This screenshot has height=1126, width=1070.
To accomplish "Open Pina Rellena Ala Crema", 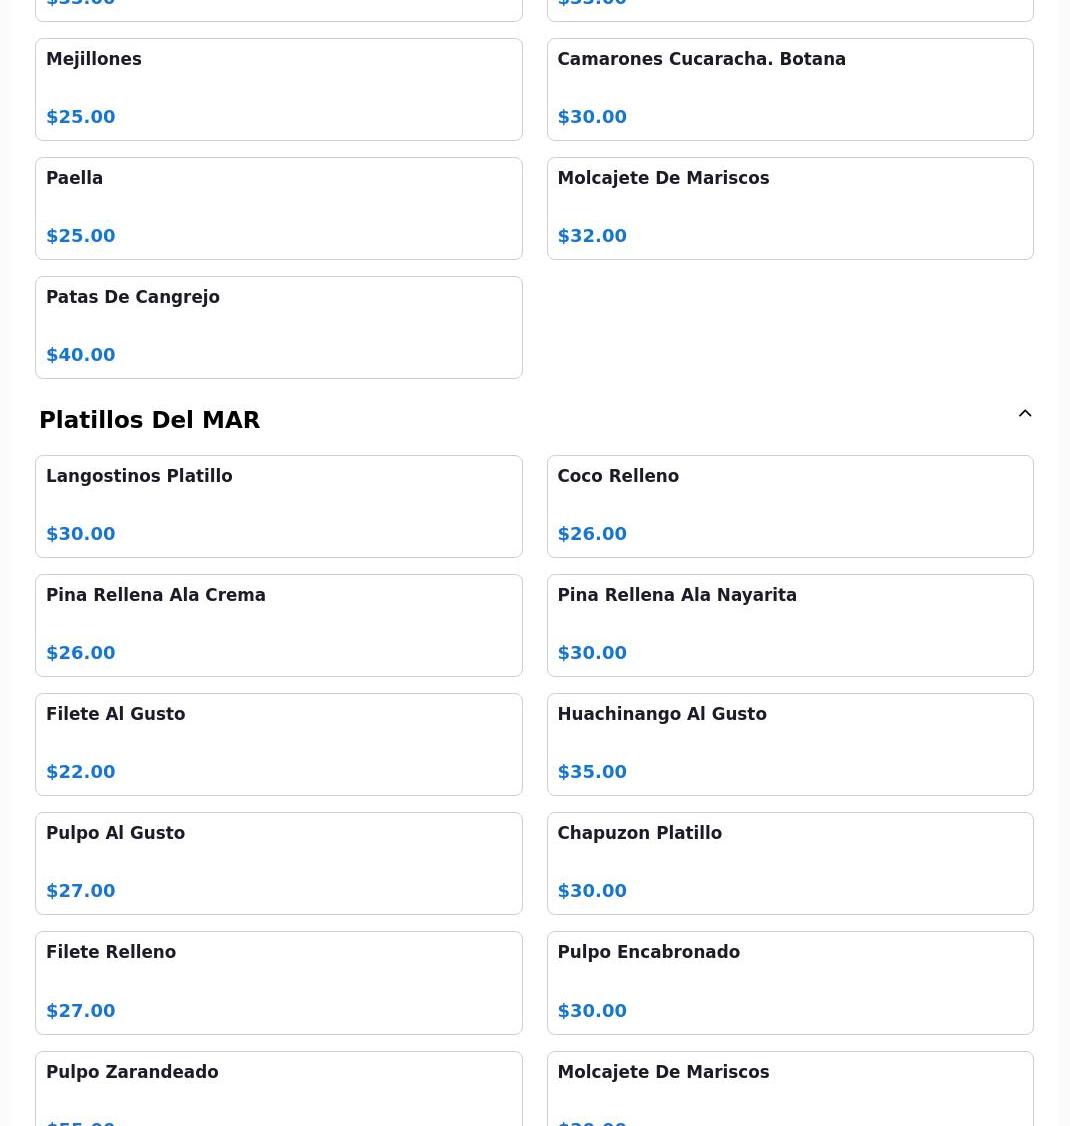I will tap(279, 625).
